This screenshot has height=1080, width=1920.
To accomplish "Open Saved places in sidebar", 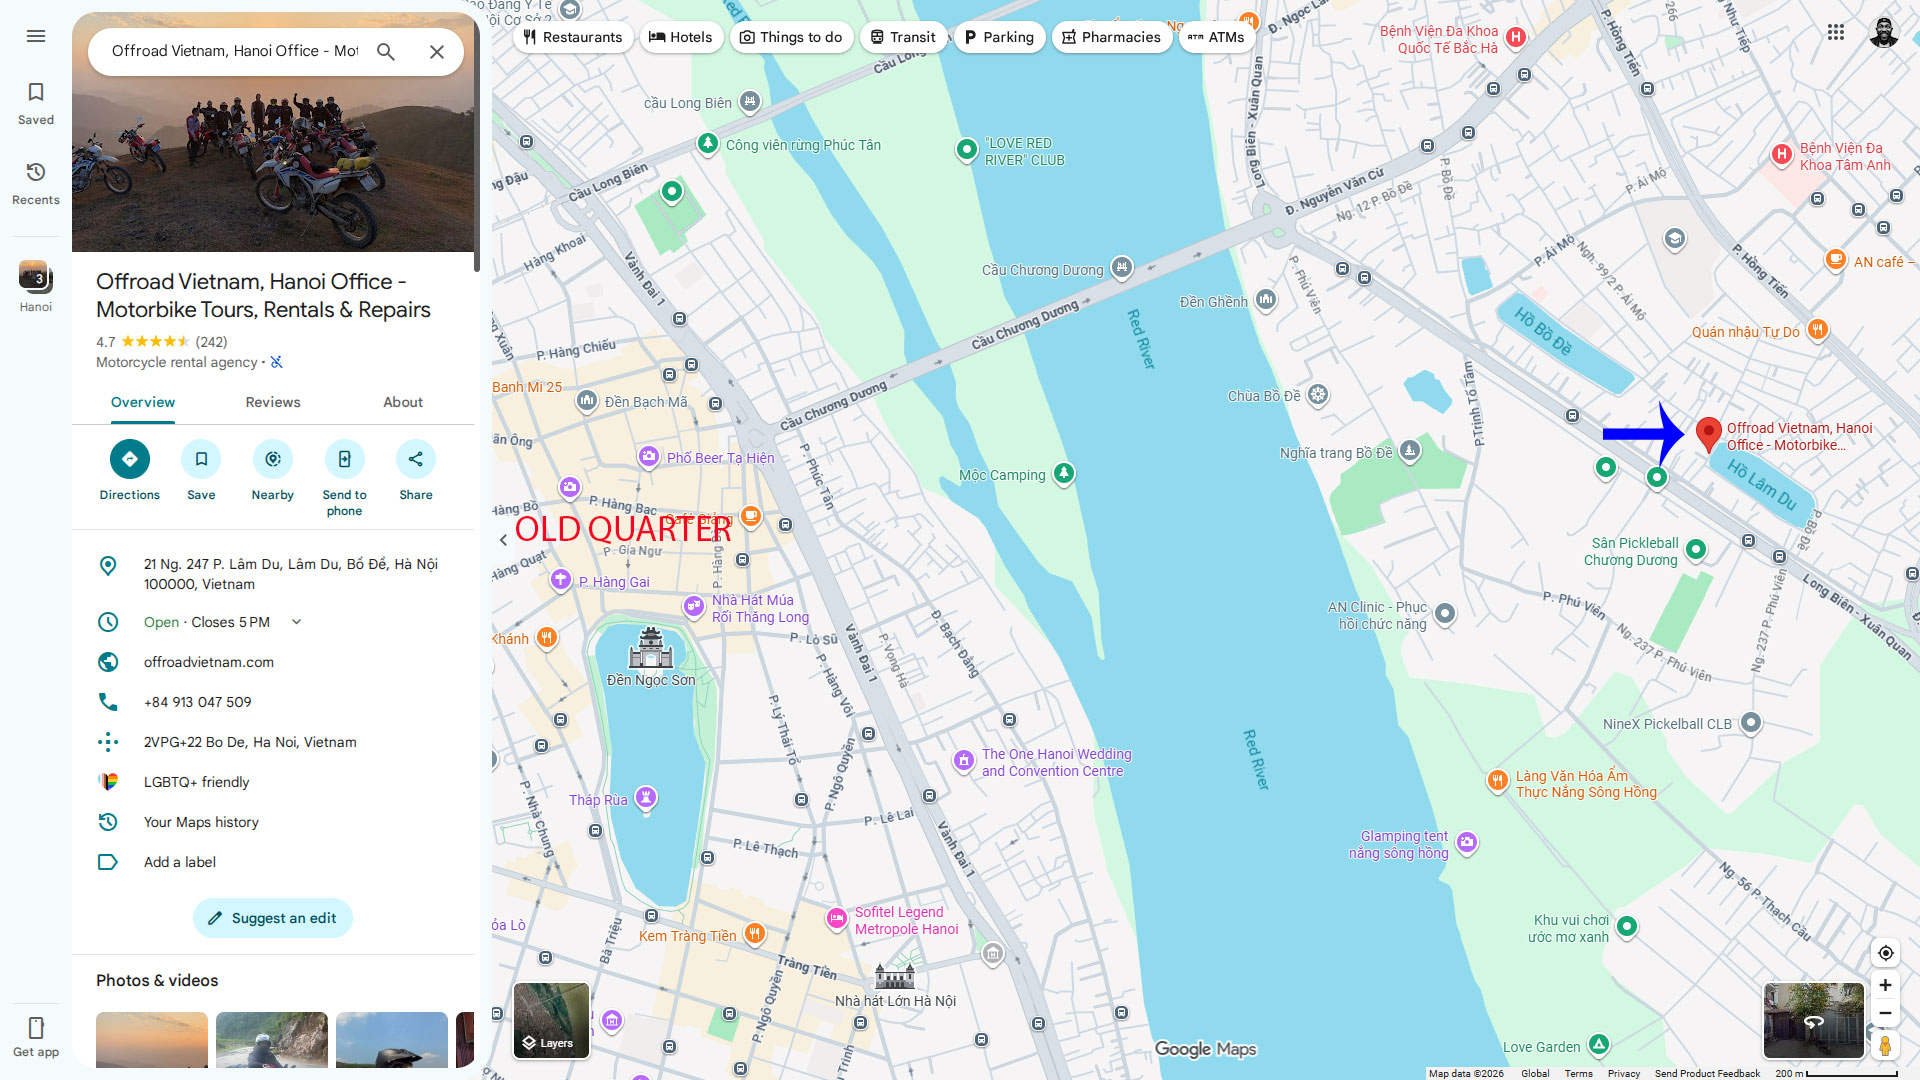I will coord(36,104).
